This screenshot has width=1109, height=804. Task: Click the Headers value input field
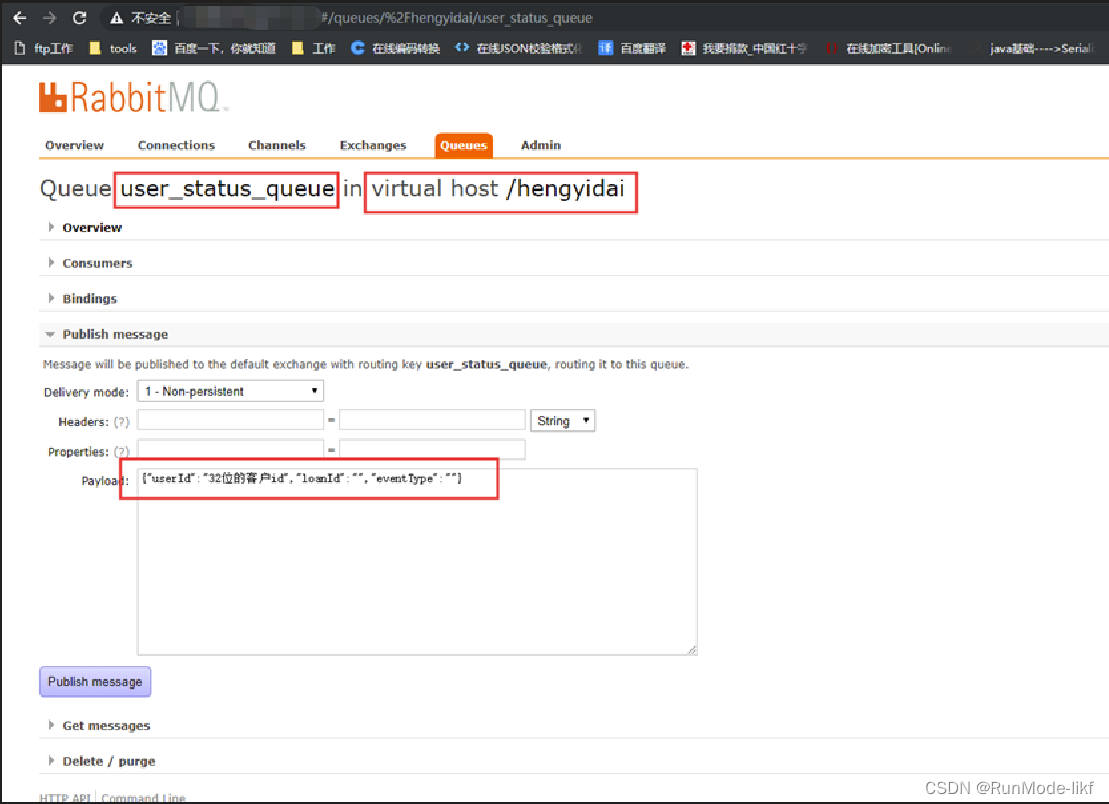[432, 419]
